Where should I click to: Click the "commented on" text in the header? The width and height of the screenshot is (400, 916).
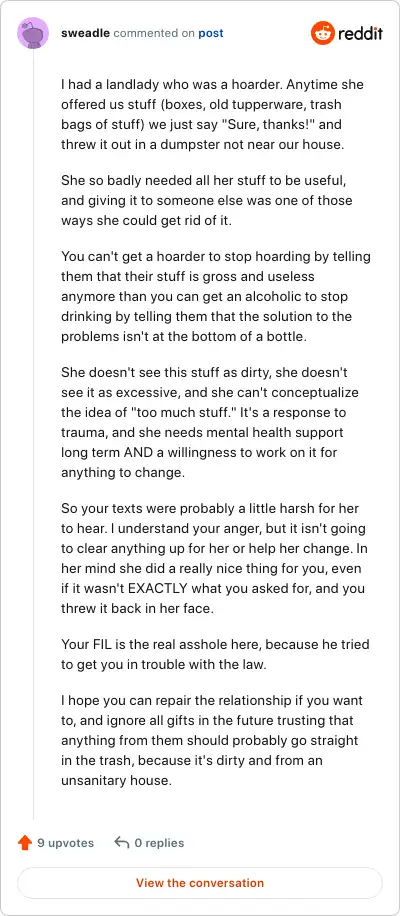point(154,33)
